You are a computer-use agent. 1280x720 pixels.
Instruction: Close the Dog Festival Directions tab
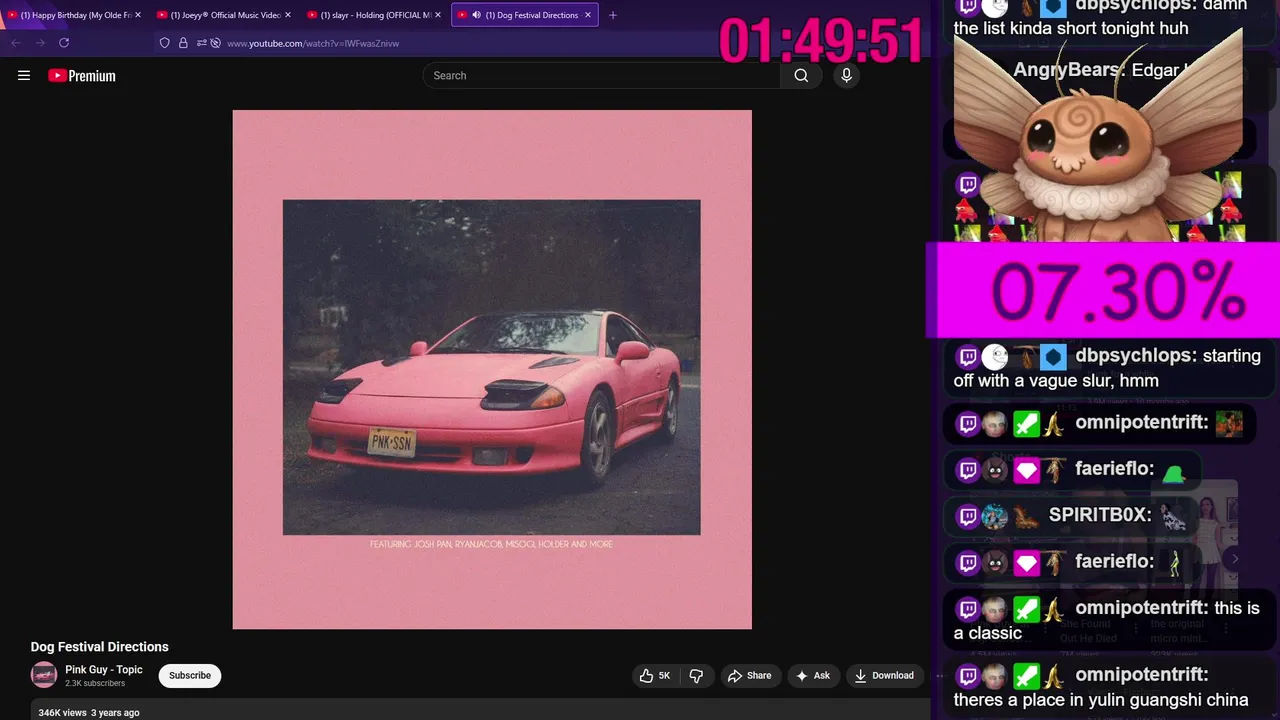(588, 15)
